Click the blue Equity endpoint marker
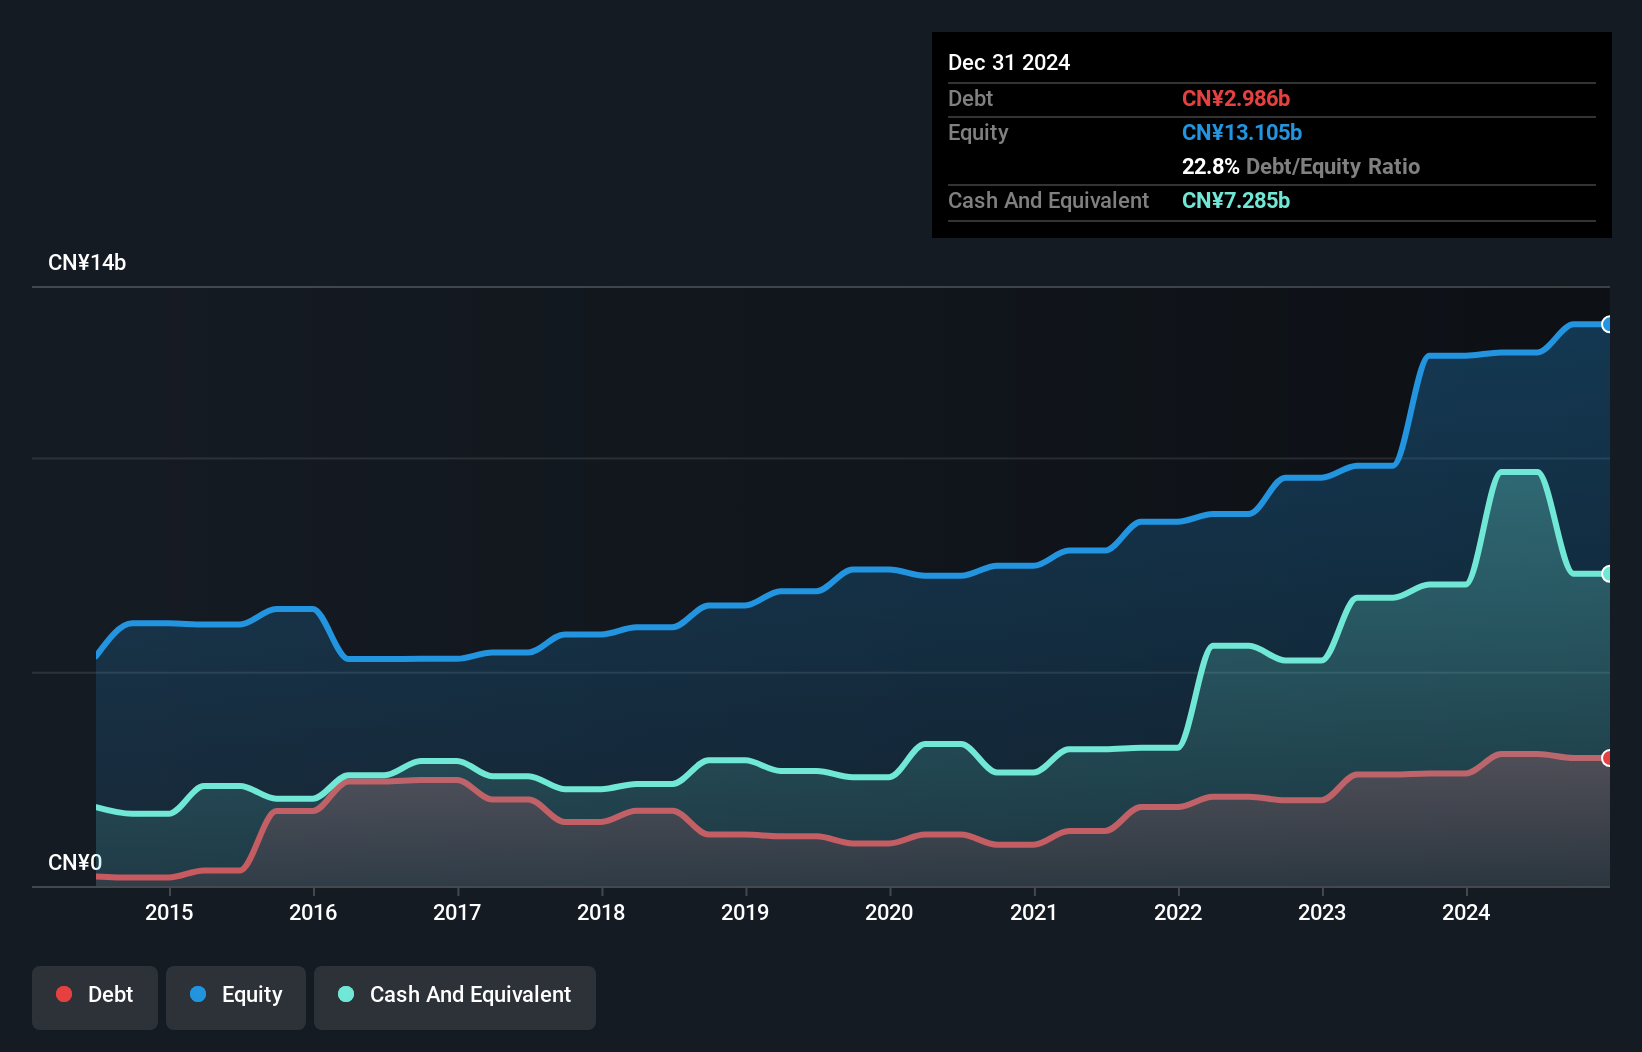Screen dimensions: 1642x1052 click(x=1607, y=324)
